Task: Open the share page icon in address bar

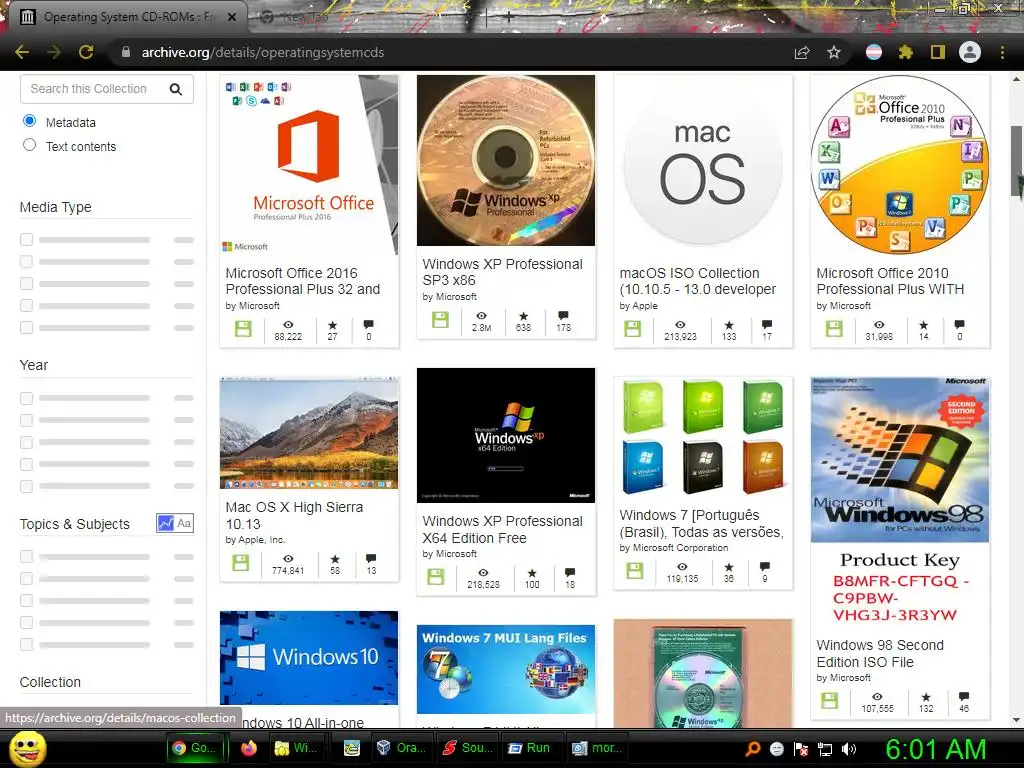Action: [801, 52]
